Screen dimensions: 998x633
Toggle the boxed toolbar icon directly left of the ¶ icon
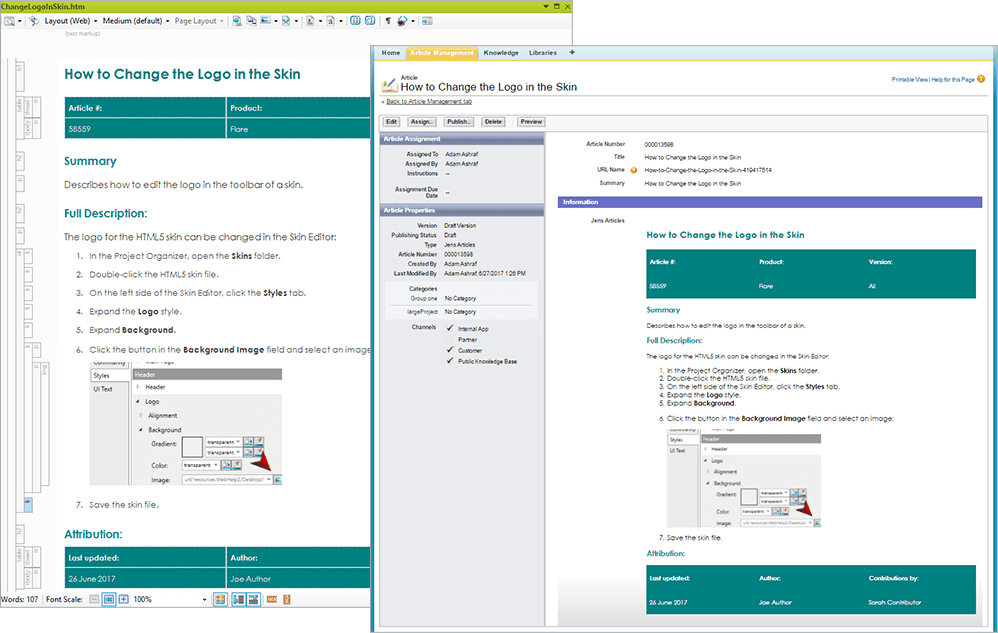click(370, 20)
